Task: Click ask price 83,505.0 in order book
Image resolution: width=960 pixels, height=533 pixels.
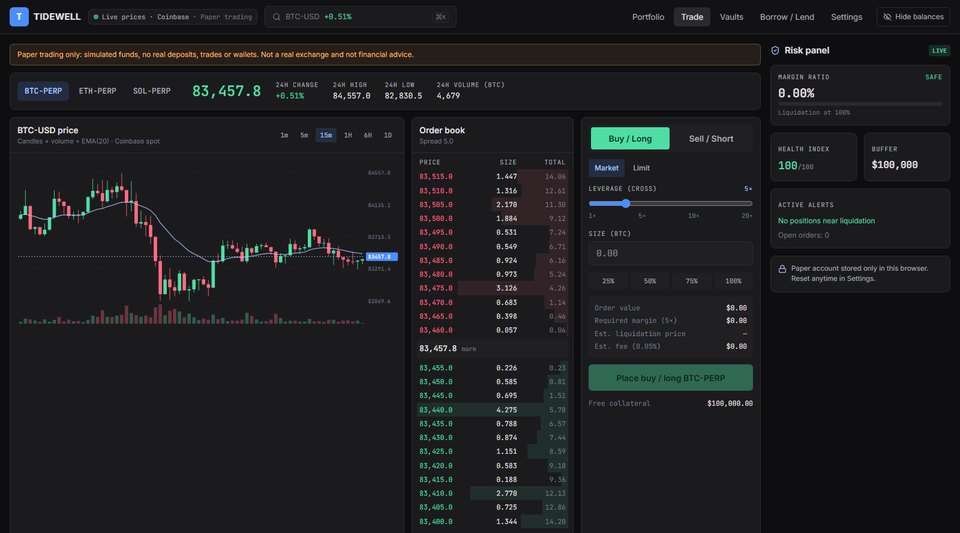Action: (436, 205)
